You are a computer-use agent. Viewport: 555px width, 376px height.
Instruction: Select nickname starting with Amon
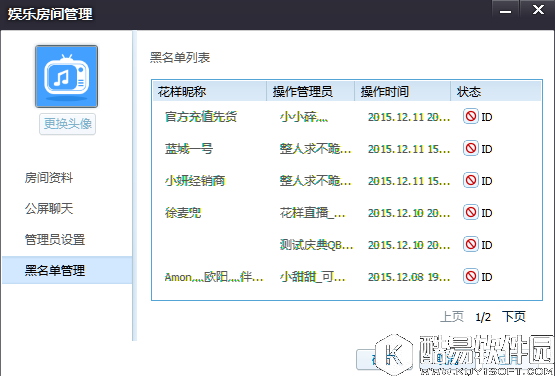tap(214, 277)
